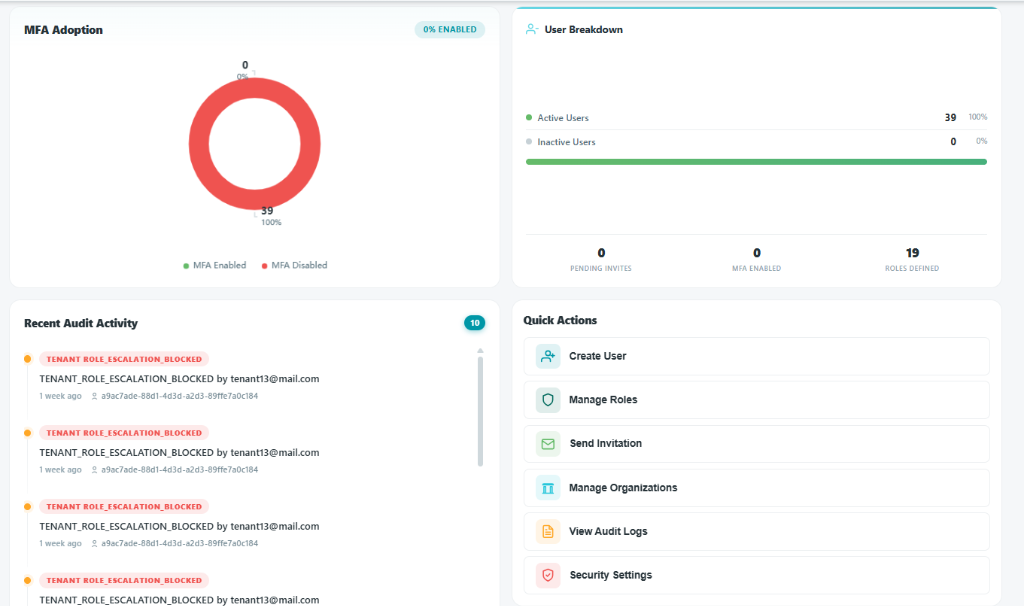
Task: Click the audit activity count badge 10
Action: tap(475, 323)
